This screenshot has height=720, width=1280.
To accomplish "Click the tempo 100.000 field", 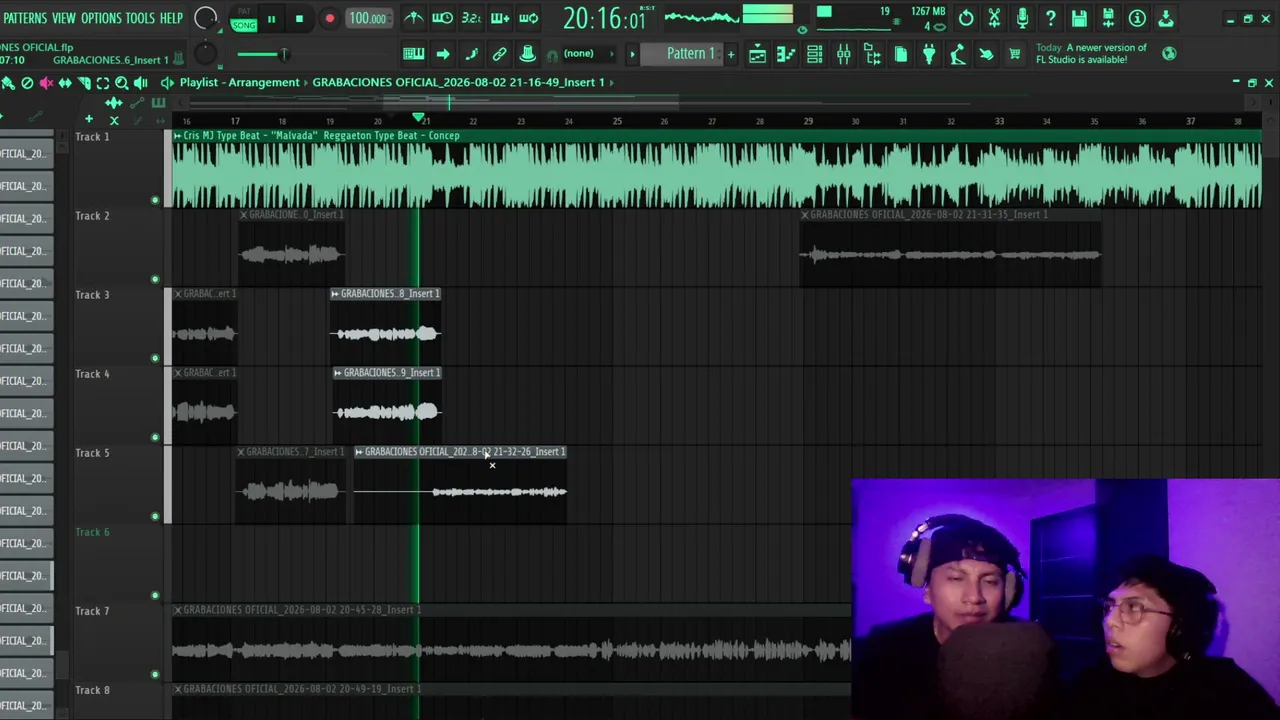I will (367, 19).
